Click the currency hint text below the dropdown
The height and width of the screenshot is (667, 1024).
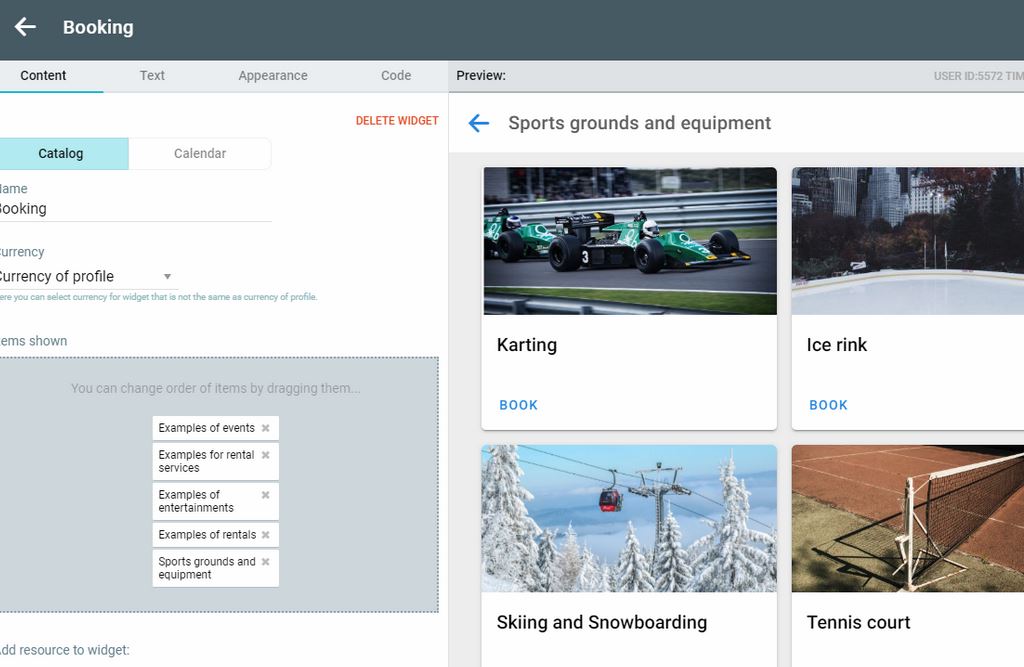(159, 297)
